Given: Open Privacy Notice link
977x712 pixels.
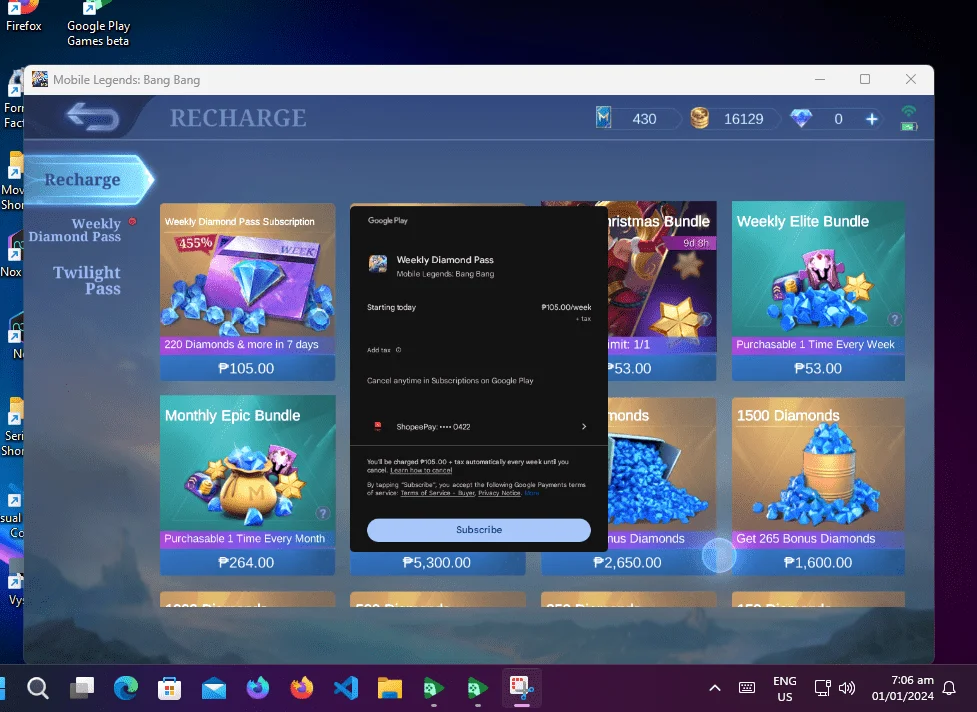Looking at the screenshot, I should (499, 493).
